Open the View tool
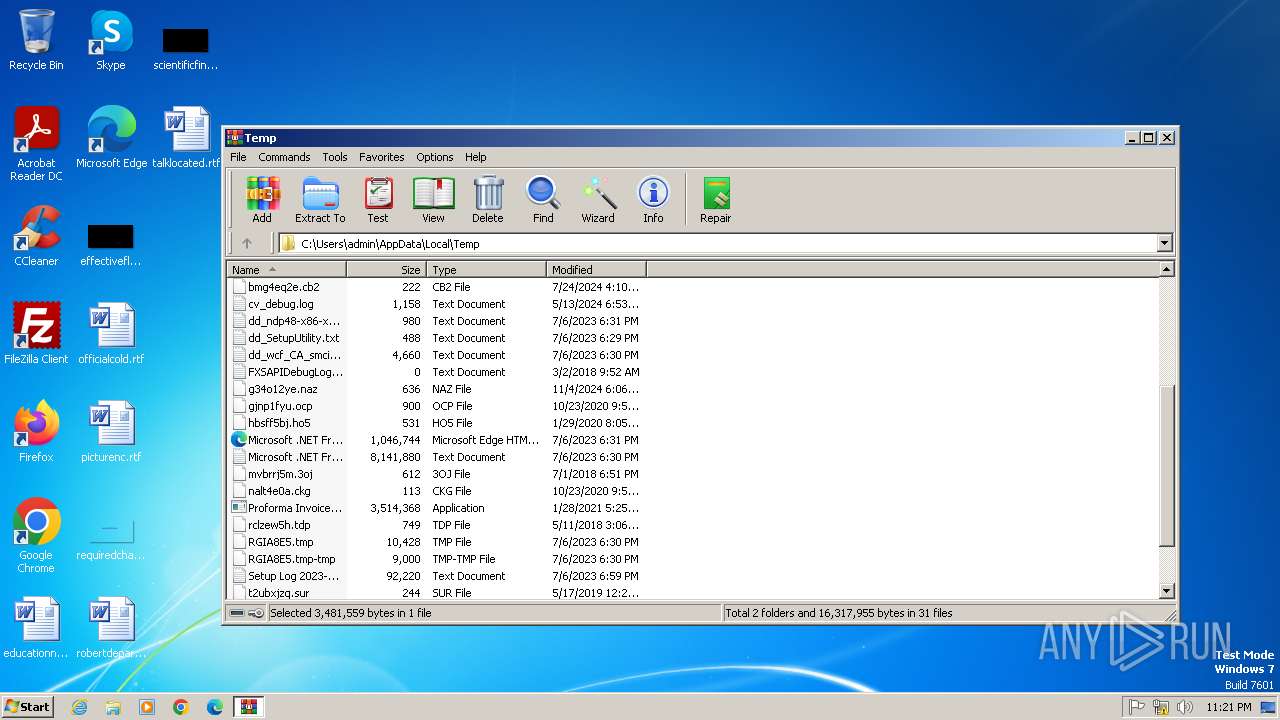Viewport: 1280px width, 720px height. pyautogui.click(x=433, y=200)
